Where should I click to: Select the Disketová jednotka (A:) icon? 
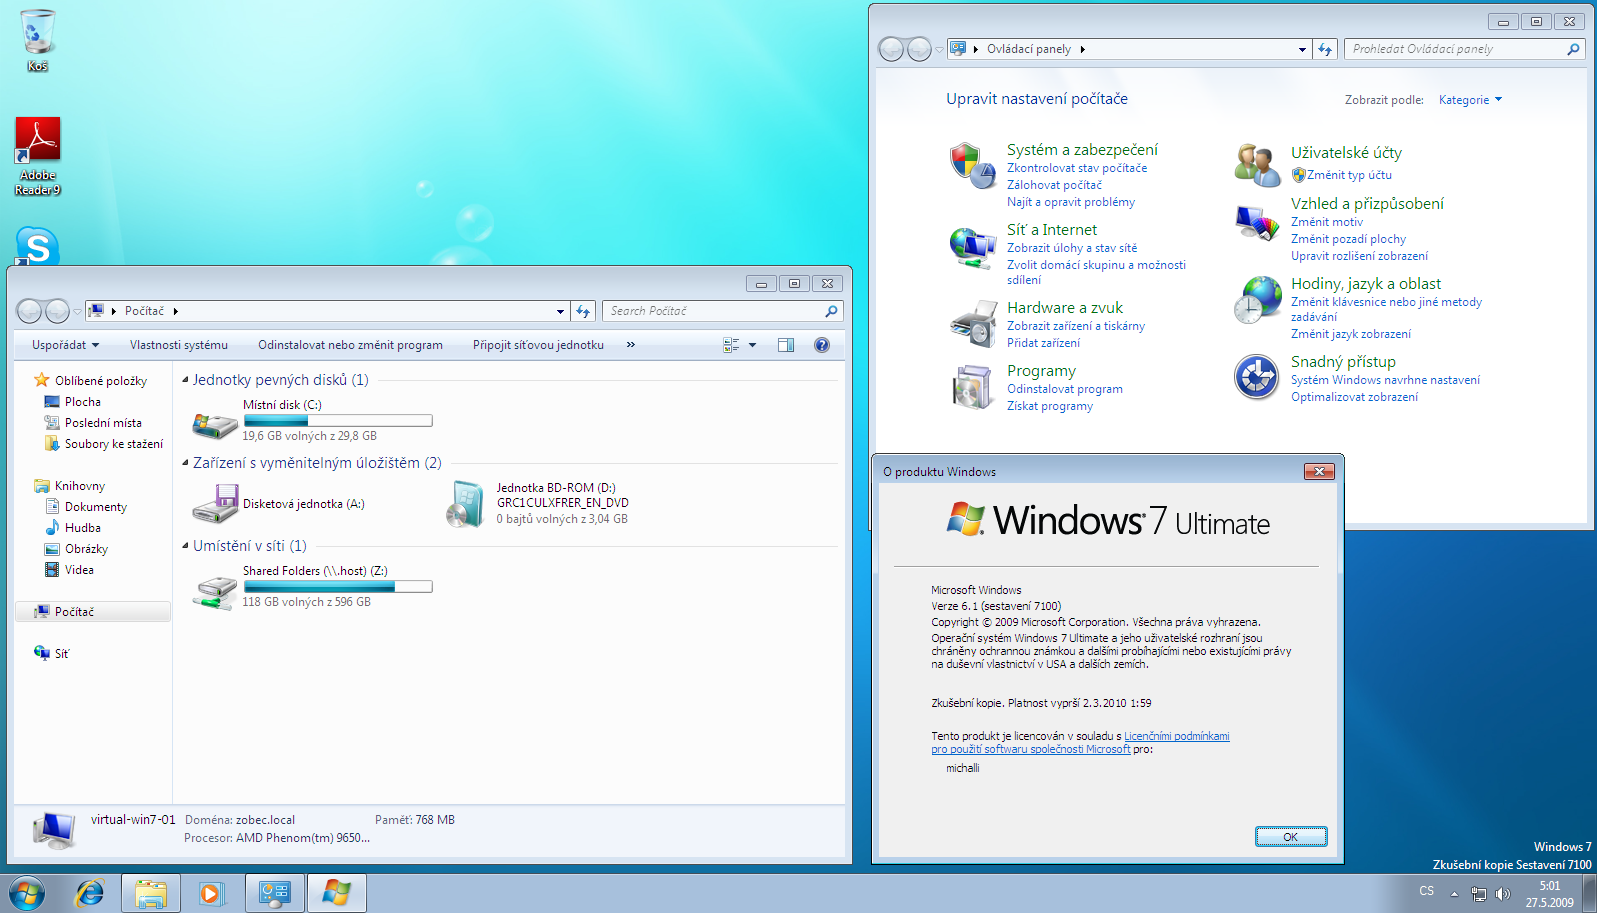coord(214,503)
